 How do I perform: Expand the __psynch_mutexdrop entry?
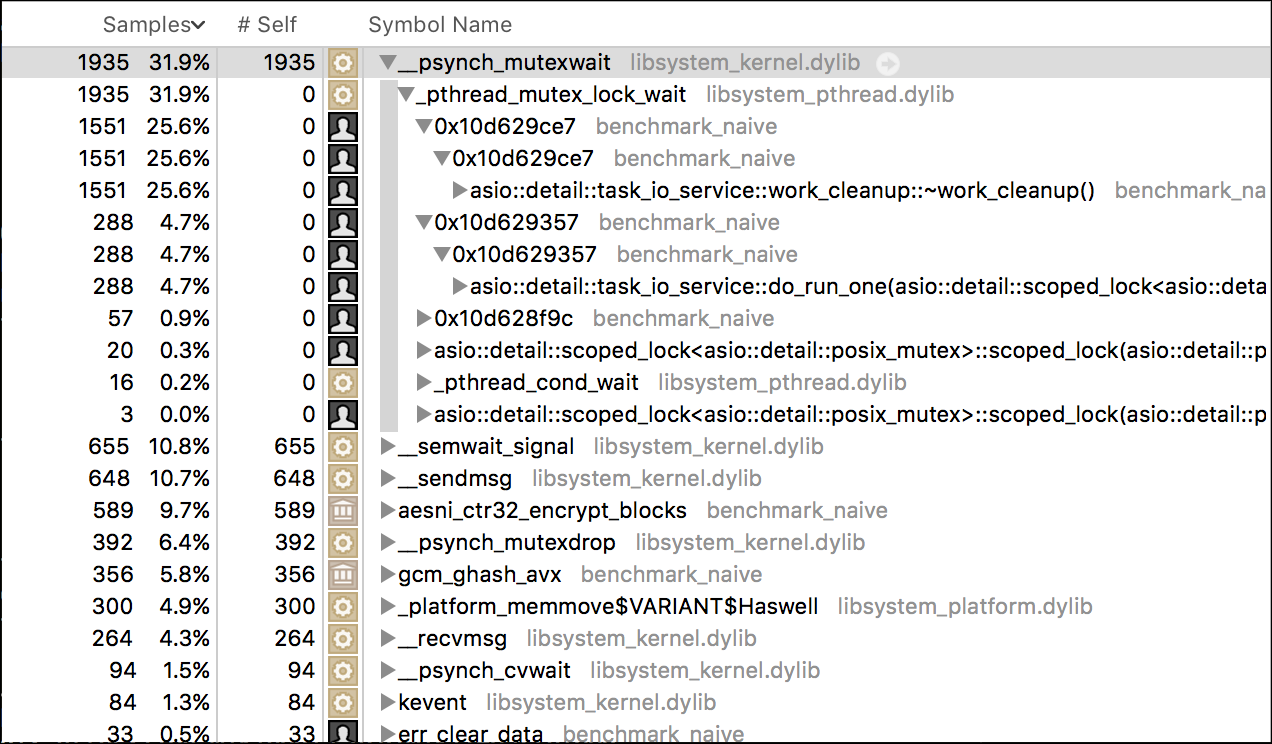pos(388,543)
